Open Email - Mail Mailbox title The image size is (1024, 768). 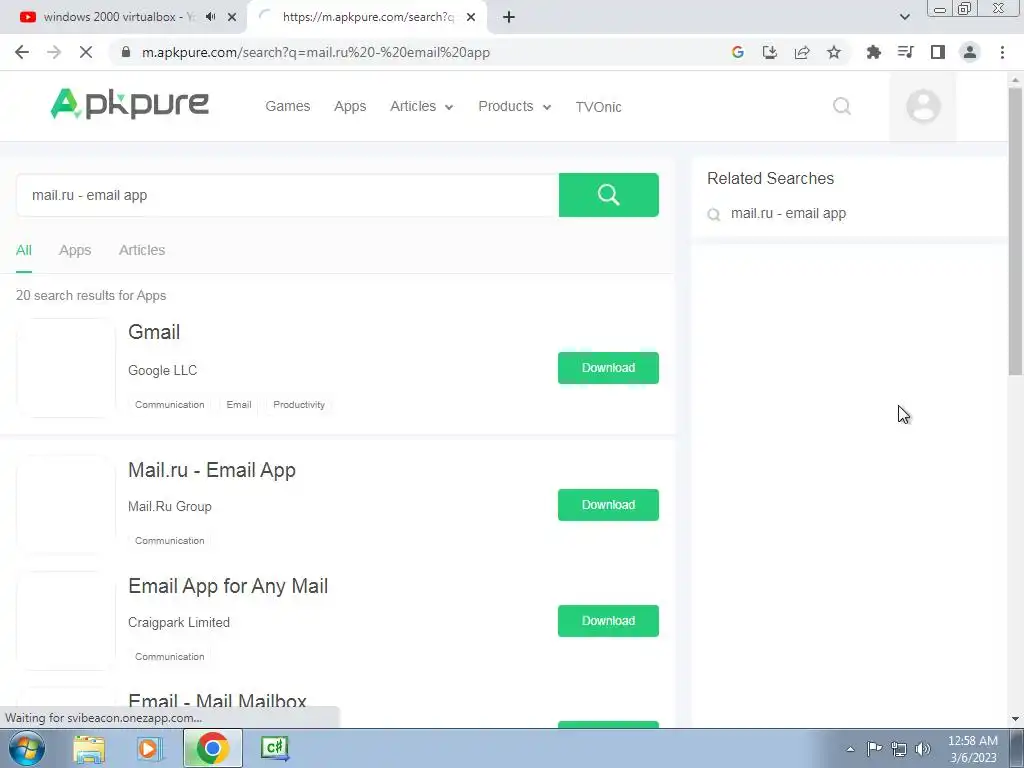pos(217,701)
